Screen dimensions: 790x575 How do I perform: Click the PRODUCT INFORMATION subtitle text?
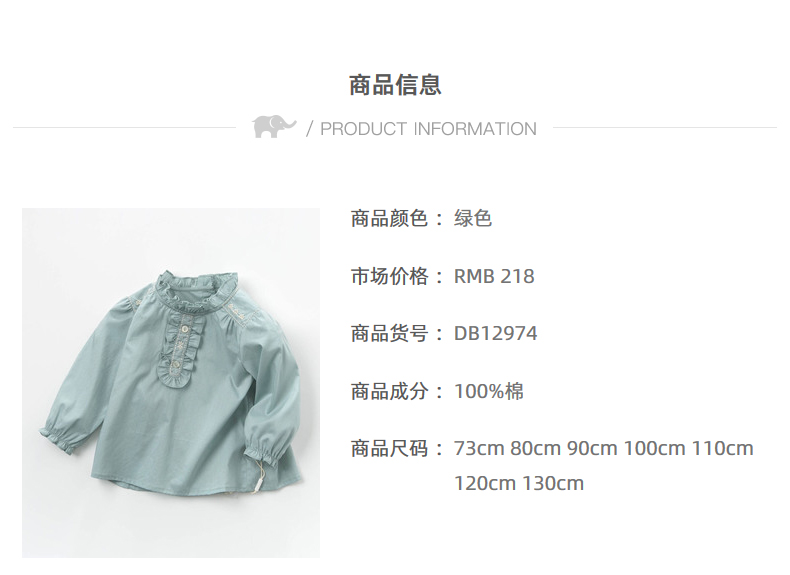(x=428, y=129)
